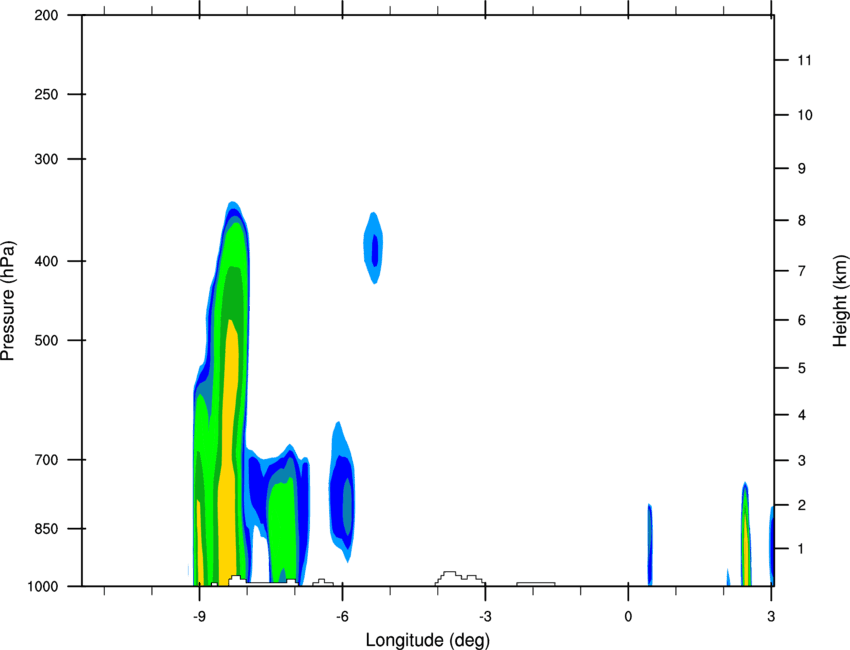The image size is (850, 650).
Task: Click the isolated blue blob near 400 hPa
Action: [375, 248]
